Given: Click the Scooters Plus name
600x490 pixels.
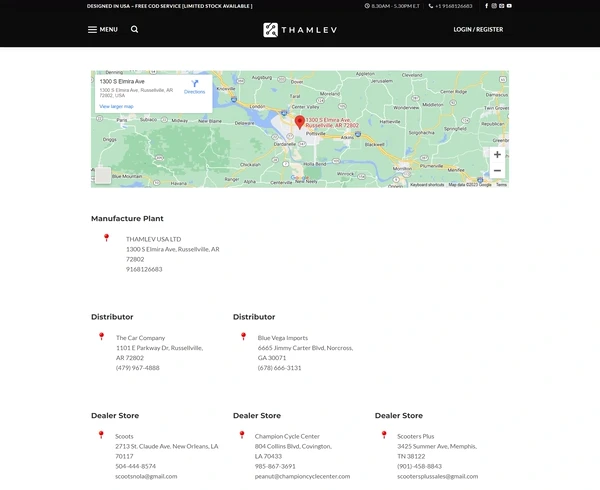Looking at the screenshot, I should click(x=416, y=436).
